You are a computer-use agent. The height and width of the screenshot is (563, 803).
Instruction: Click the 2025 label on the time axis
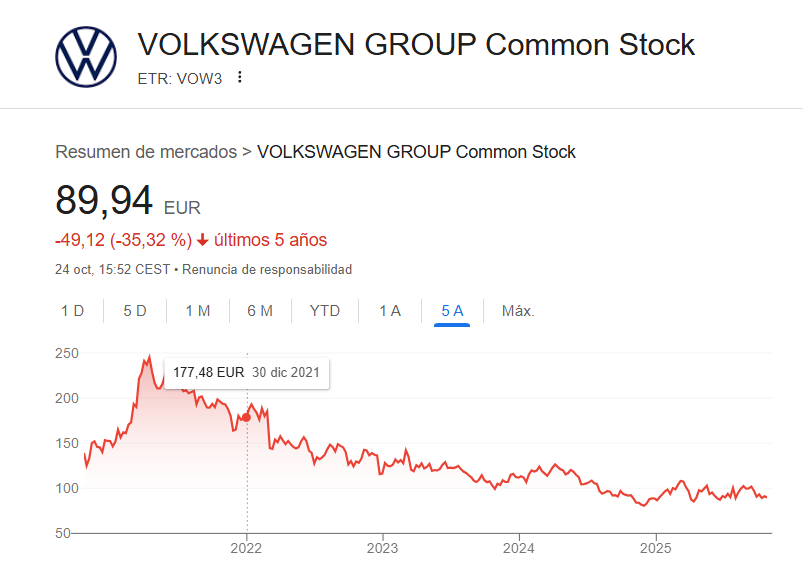655,548
